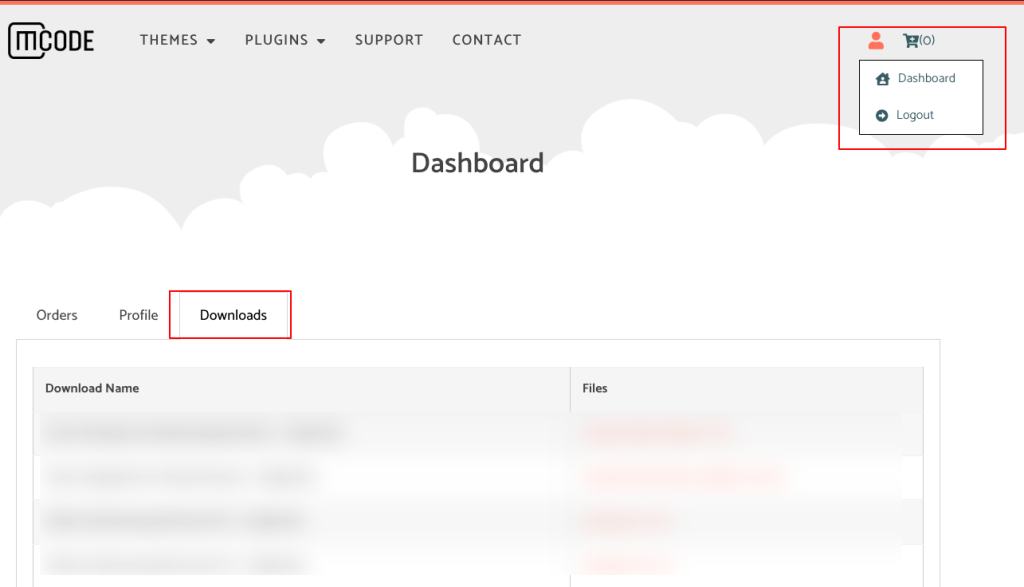1024x587 pixels.
Task: Click the second row's file download link
Action: click(683, 477)
